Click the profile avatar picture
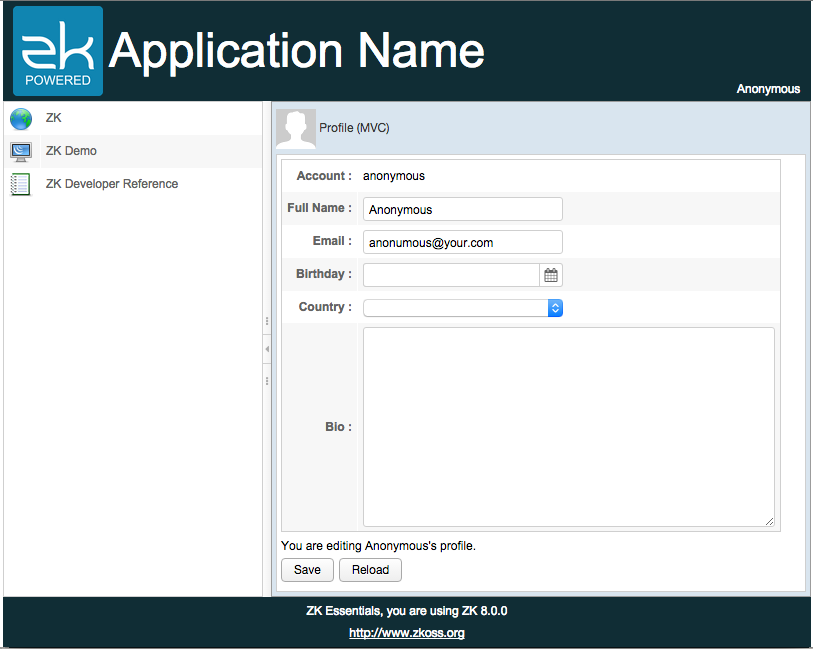Image resolution: width=813 pixels, height=649 pixels. pos(296,129)
